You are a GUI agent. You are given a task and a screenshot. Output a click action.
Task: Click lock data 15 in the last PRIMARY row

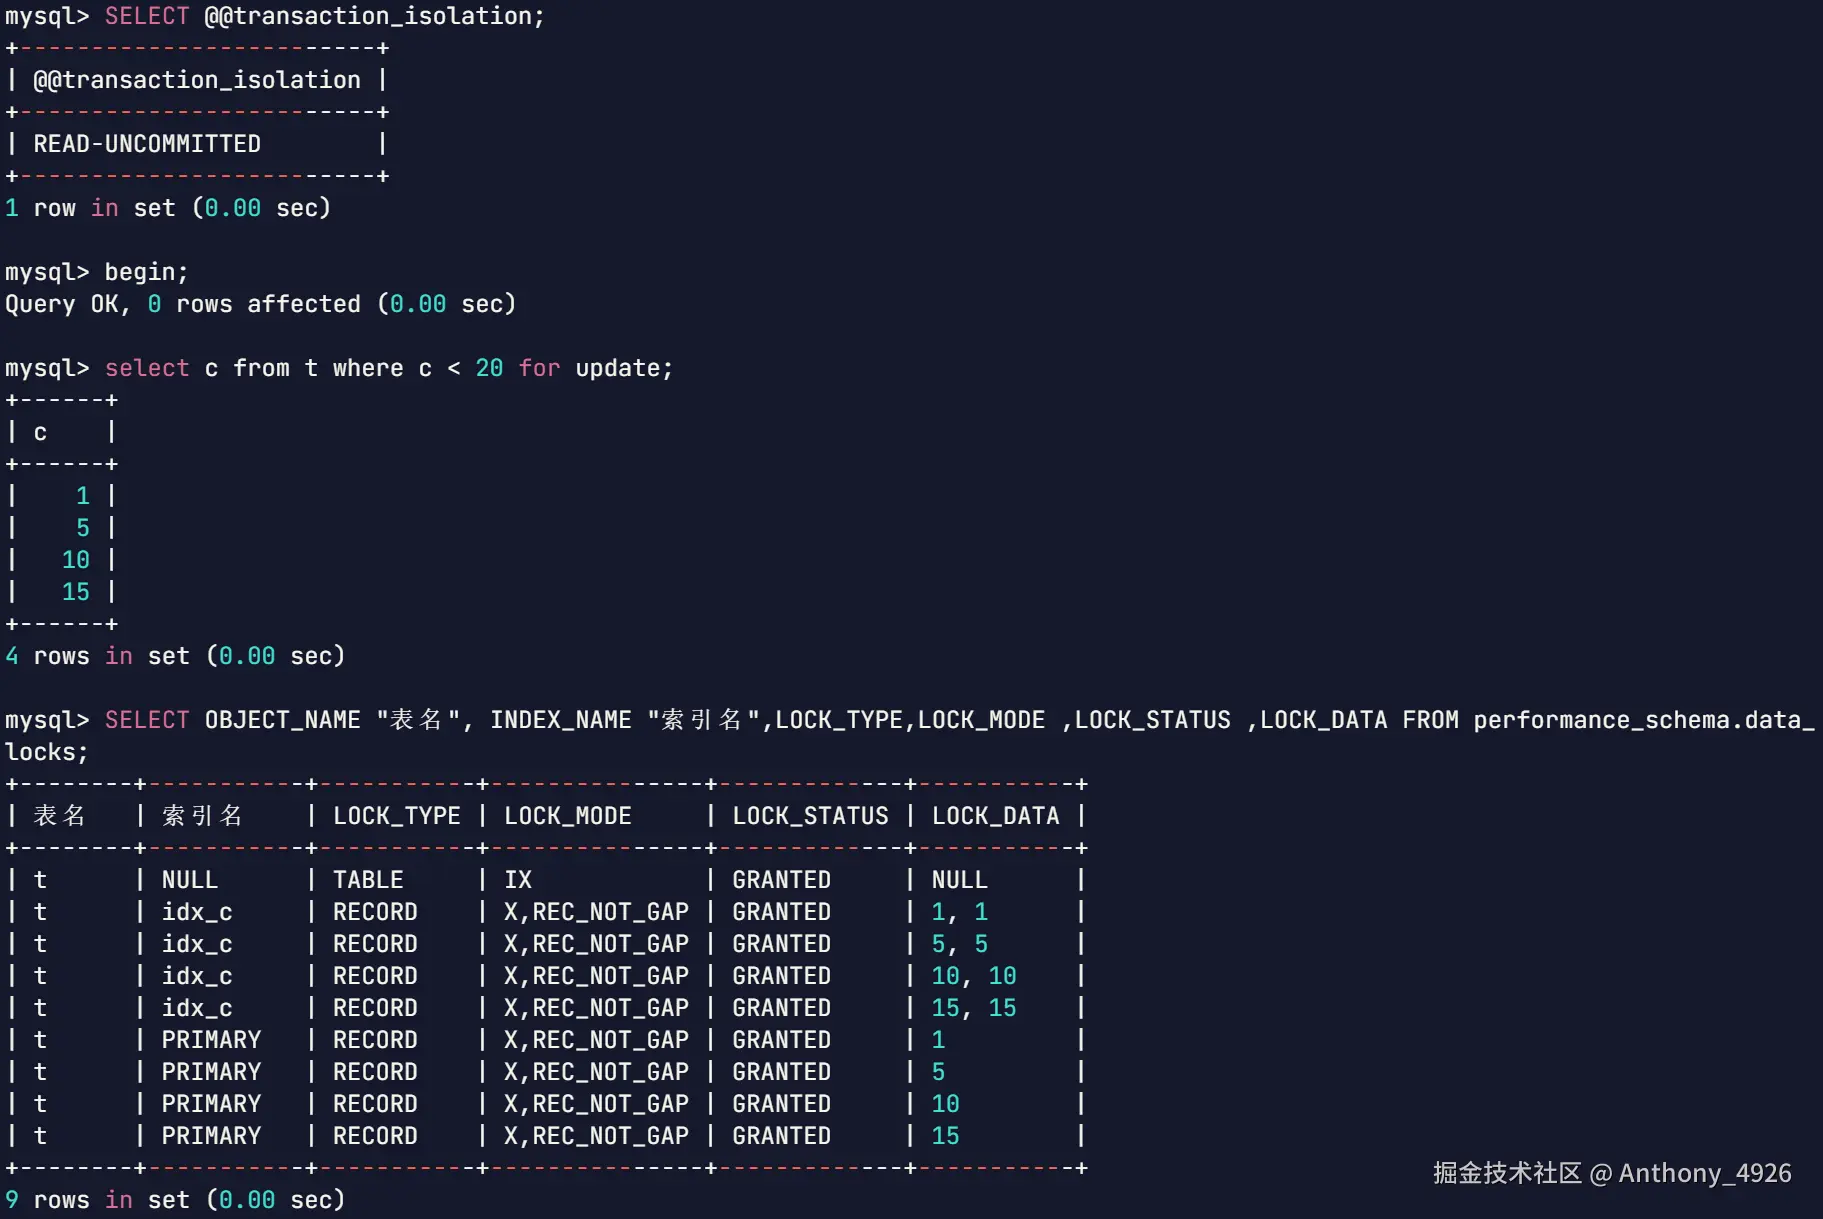coord(946,1136)
